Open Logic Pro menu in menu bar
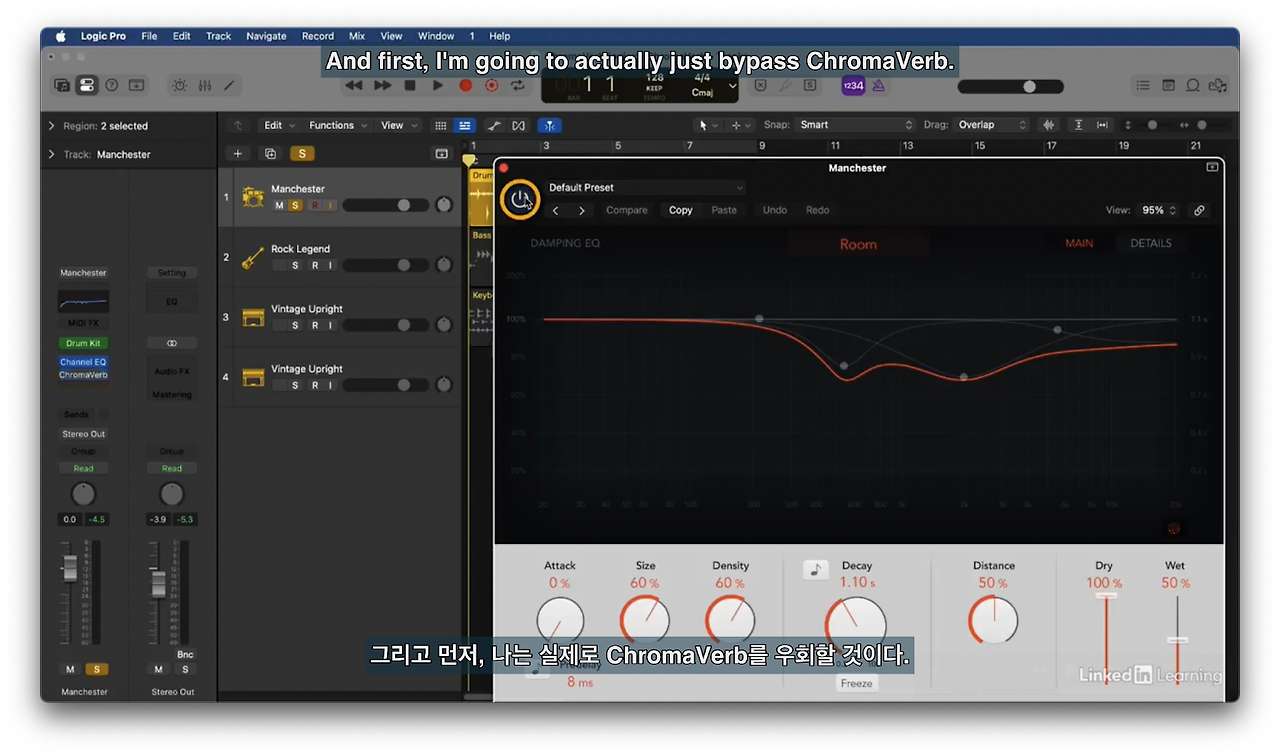1280x756 pixels. (x=103, y=36)
